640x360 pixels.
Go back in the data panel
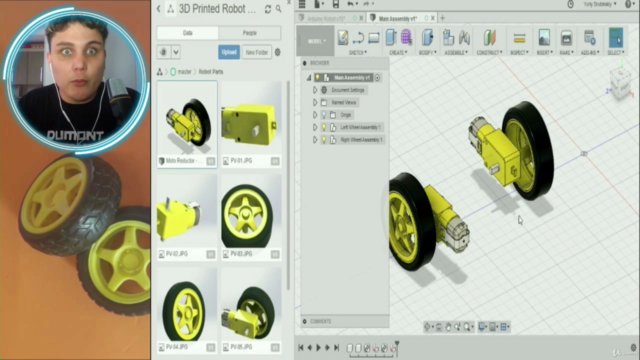pos(159,9)
